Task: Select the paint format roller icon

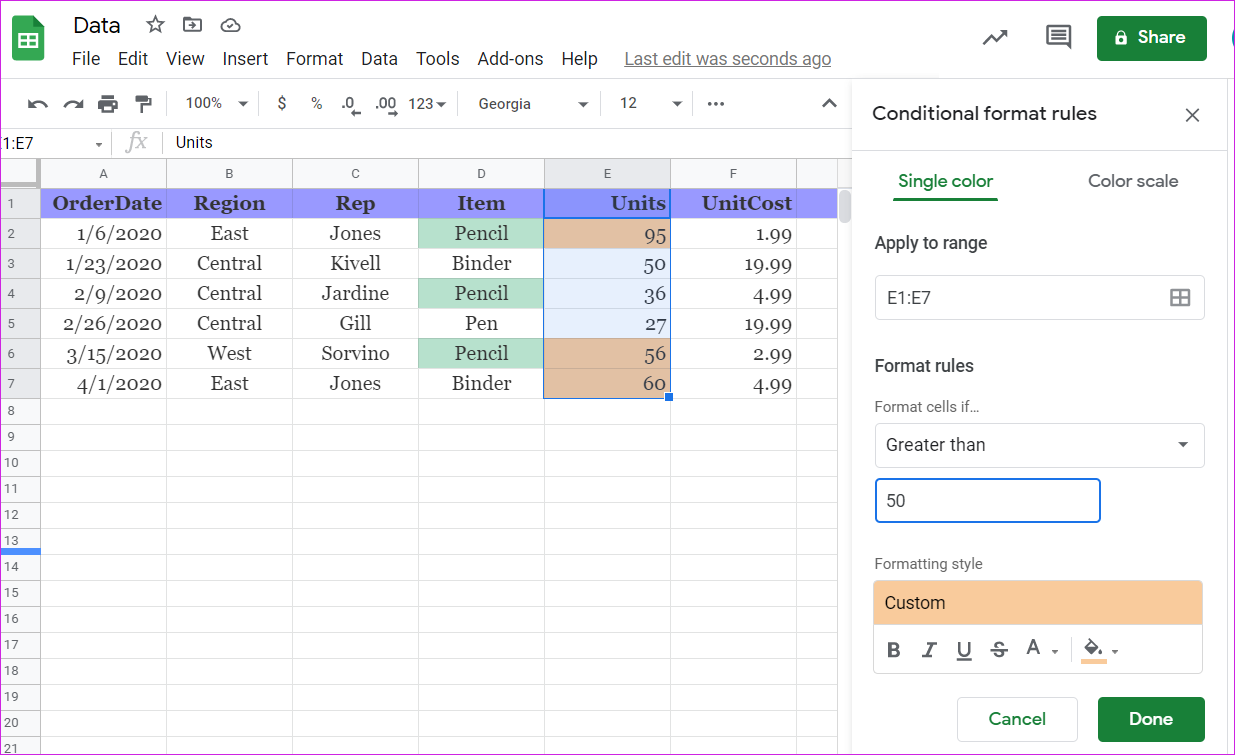Action: click(x=143, y=104)
